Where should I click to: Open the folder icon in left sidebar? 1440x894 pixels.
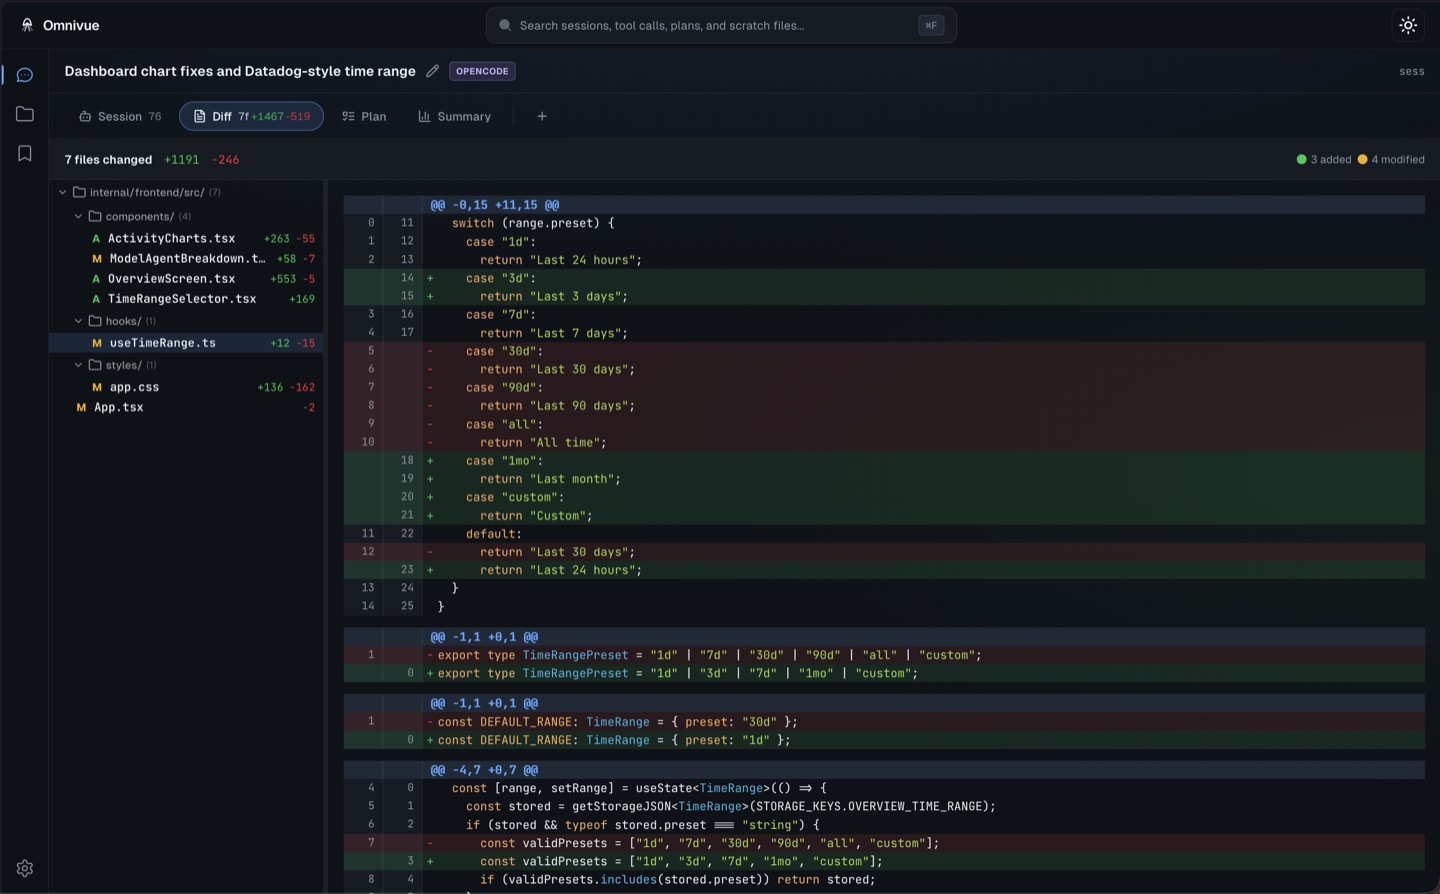coord(25,114)
